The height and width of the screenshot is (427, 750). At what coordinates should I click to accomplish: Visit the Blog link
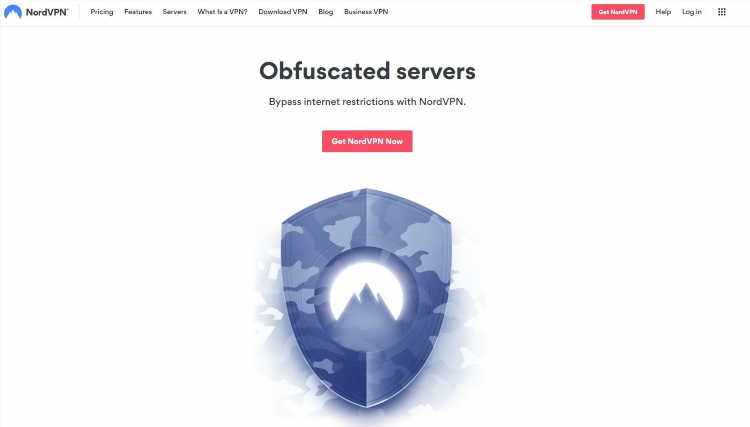click(326, 12)
